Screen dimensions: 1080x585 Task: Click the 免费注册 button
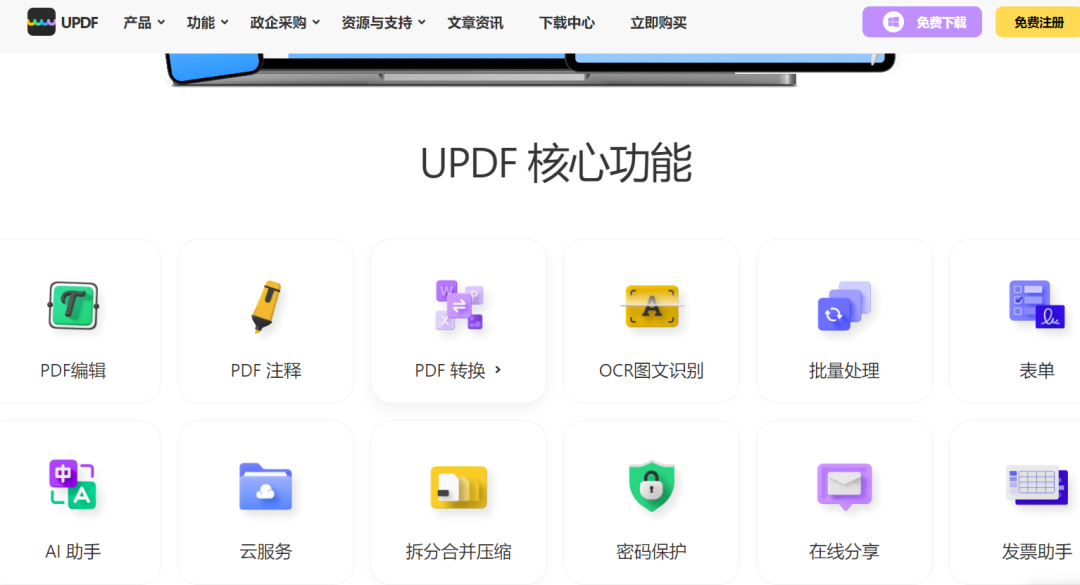1038,22
